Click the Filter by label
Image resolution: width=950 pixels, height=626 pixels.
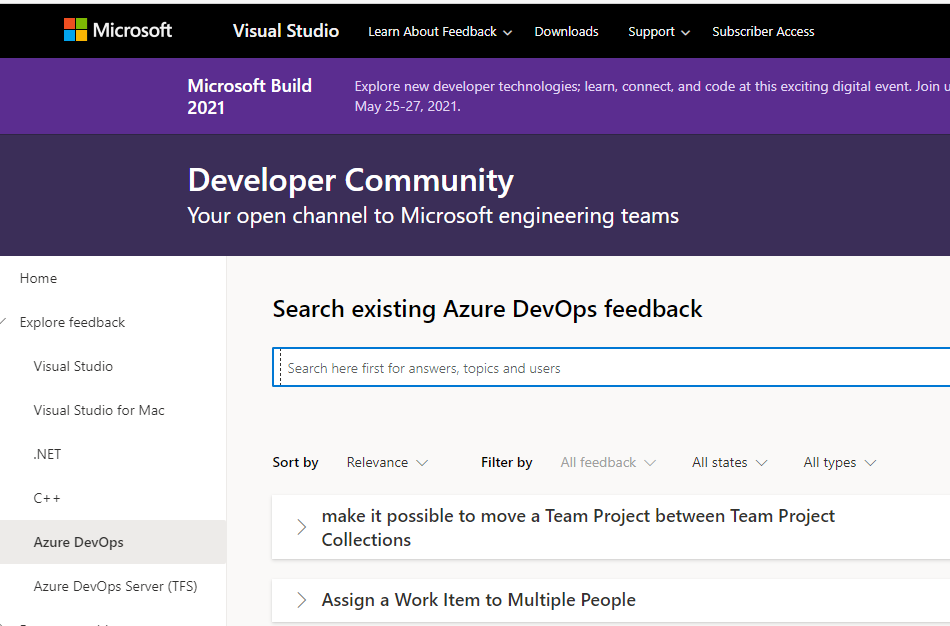507,462
